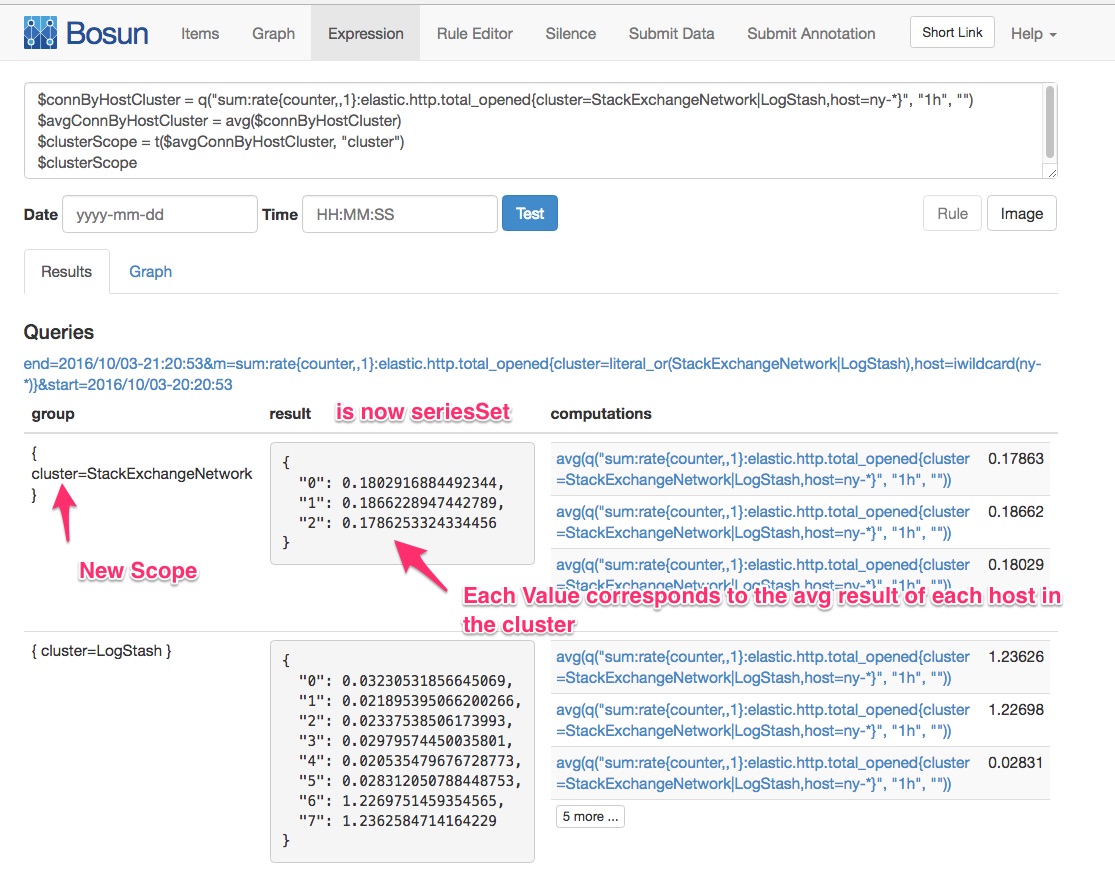Click the Bosun logo icon
This screenshot has height=892, width=1115.
click(x=40, y=33)
